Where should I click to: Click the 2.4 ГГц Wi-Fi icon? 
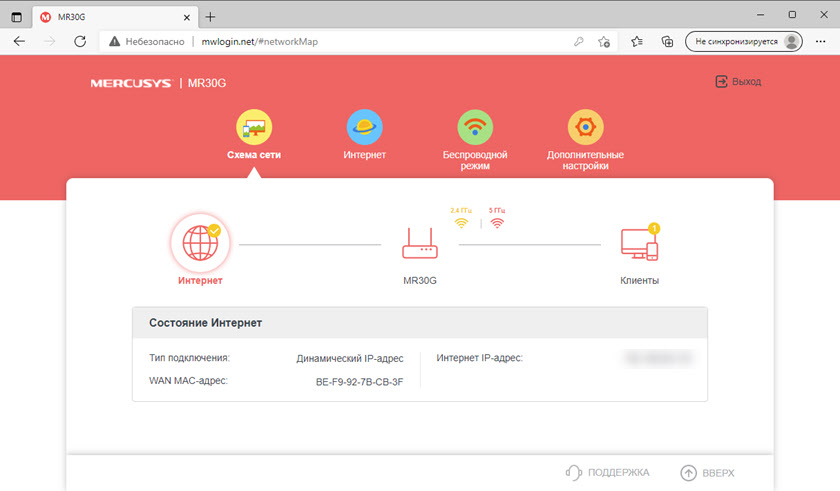tap(461, 222)
